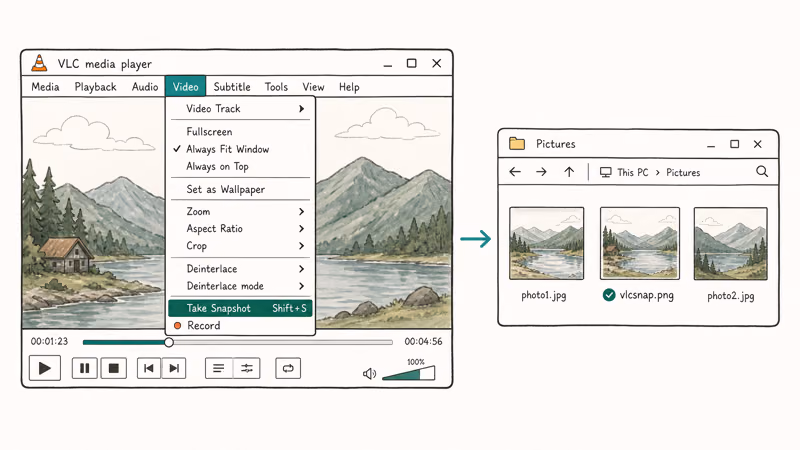Click This PC in the breadcrumb path
The width and height of the screenshot is (800, 450).
click(633, 172)
